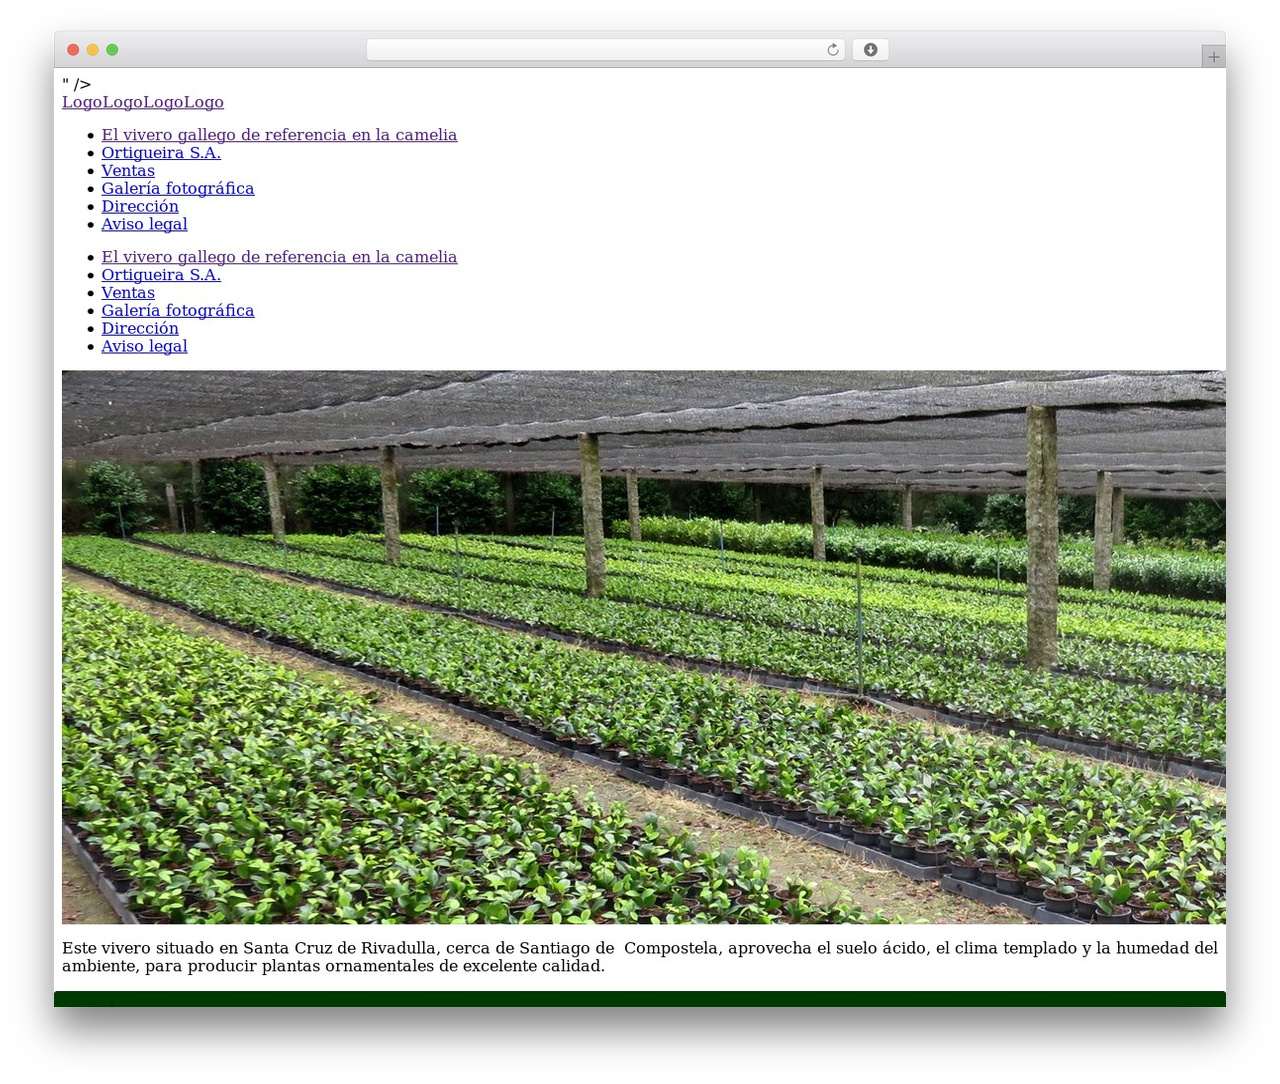Image resolution: width=1280 pixels, height=1084 pixels.
Task: Click the nursery greenhouse photo
Action: pos(644,647)
